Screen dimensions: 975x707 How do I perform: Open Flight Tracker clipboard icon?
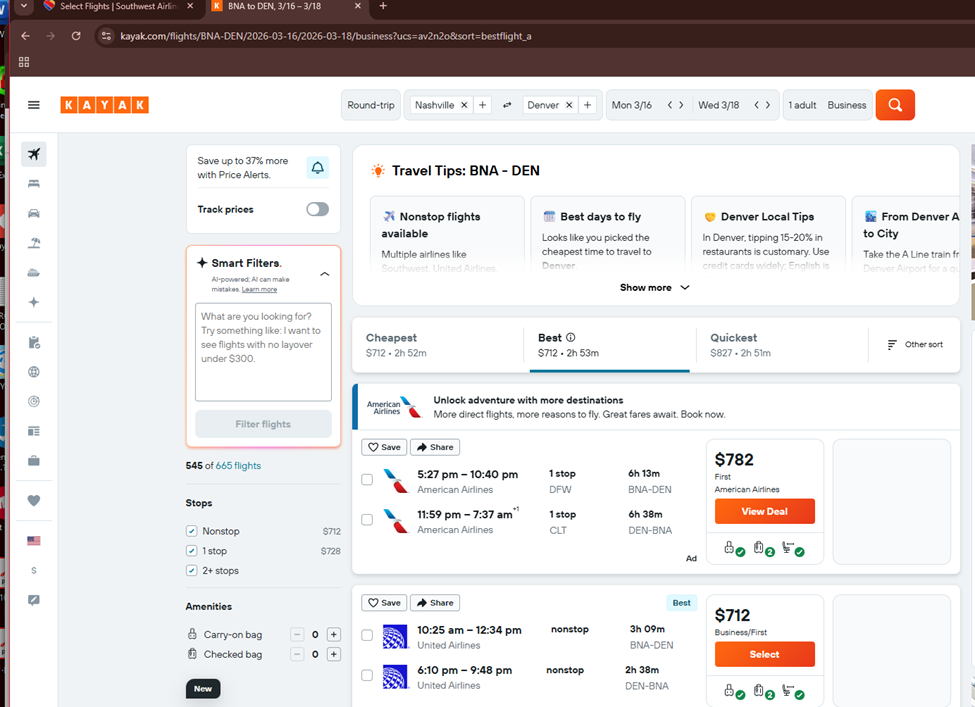34,343
